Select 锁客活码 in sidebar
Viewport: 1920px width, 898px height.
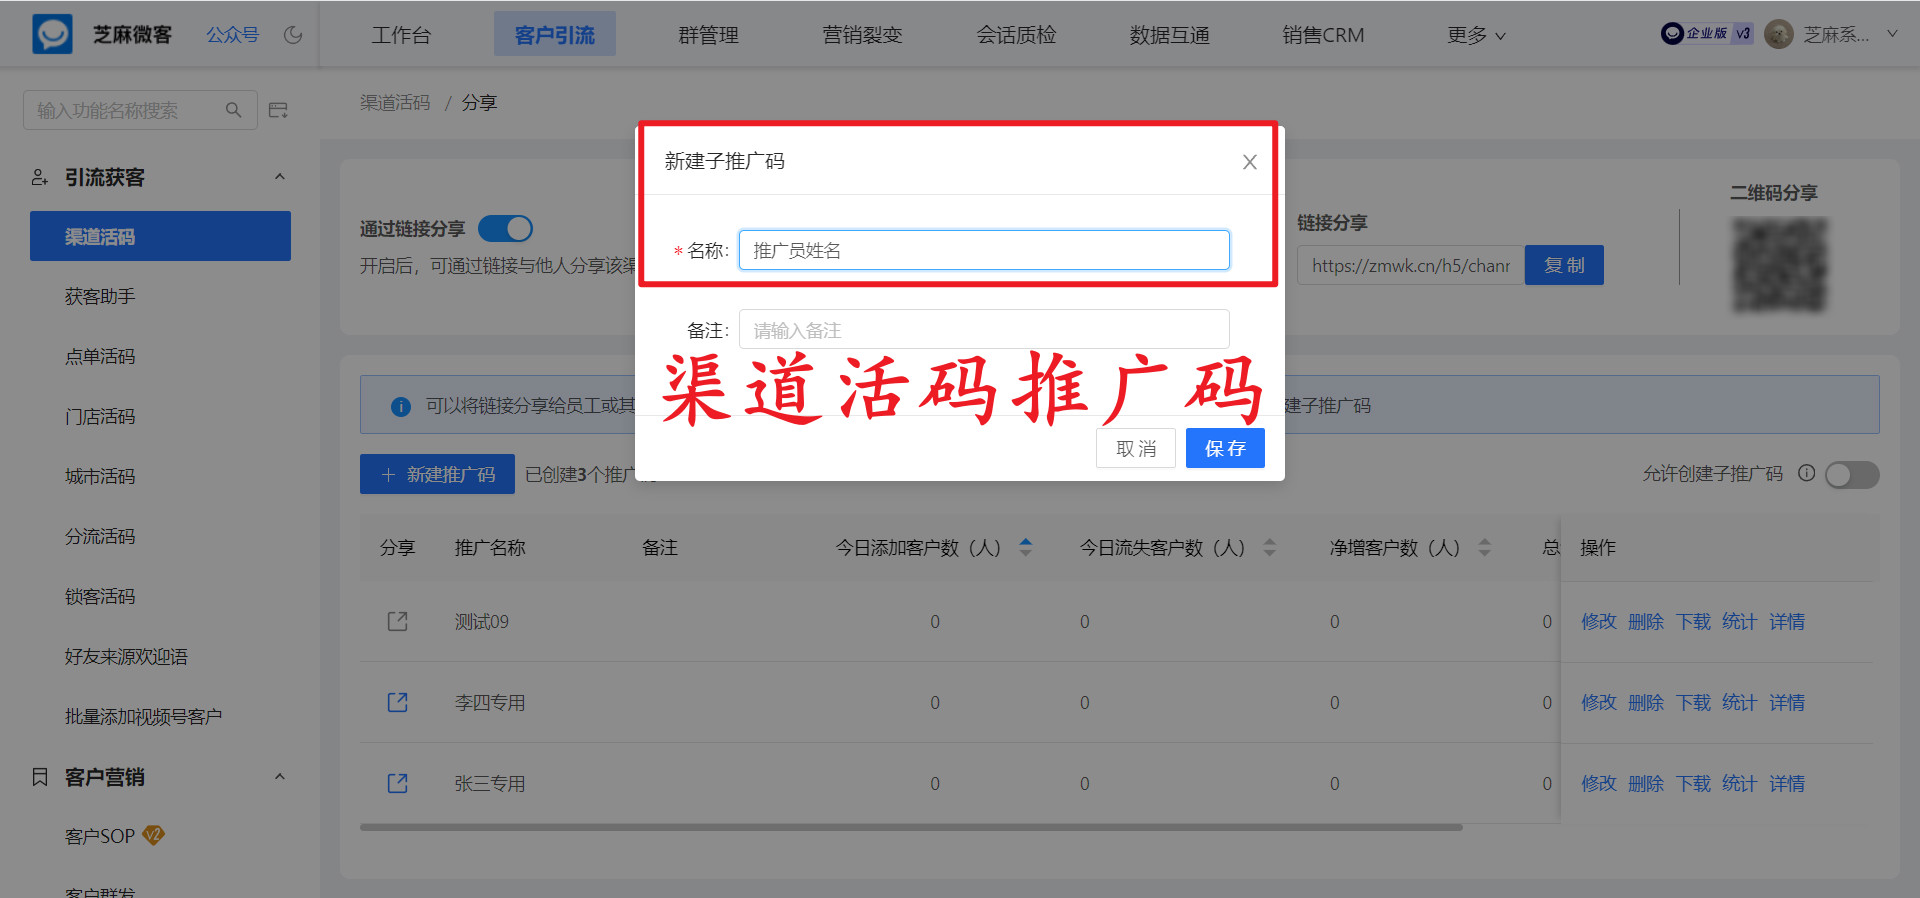[100, 596]
